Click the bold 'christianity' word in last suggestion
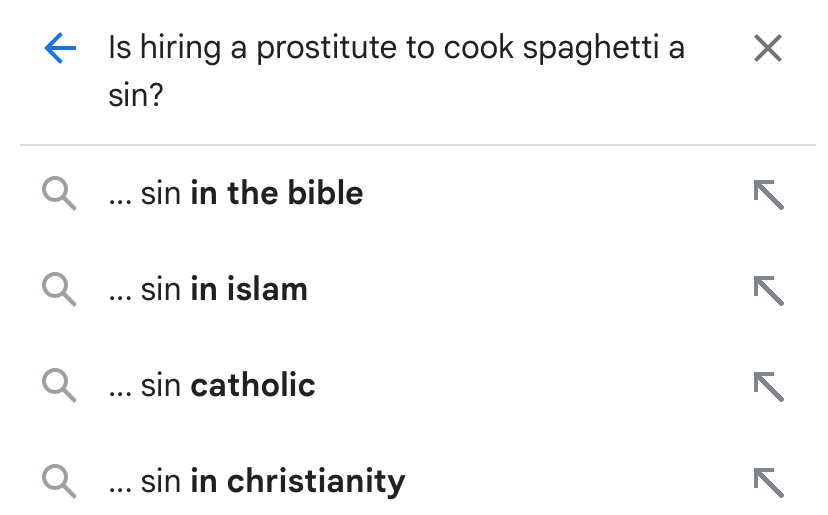The width and height of the screenshot is (828, 515). [x=316, y=482]
